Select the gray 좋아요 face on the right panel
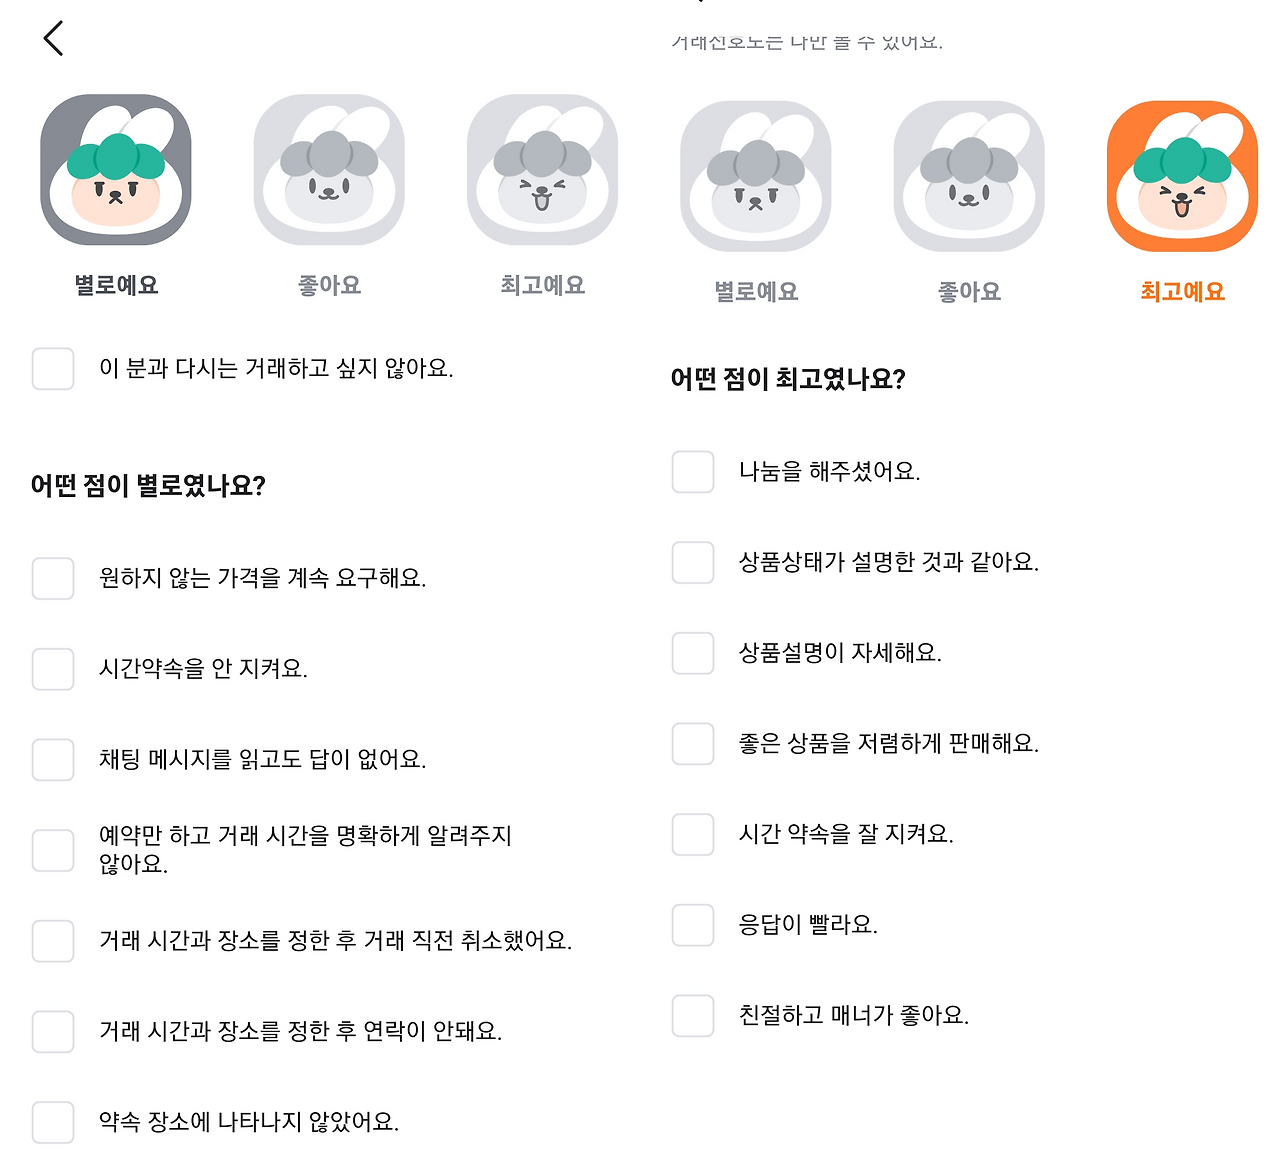Image resolution: width=1280 pixels, height=1156 pixels. (969, 176)
